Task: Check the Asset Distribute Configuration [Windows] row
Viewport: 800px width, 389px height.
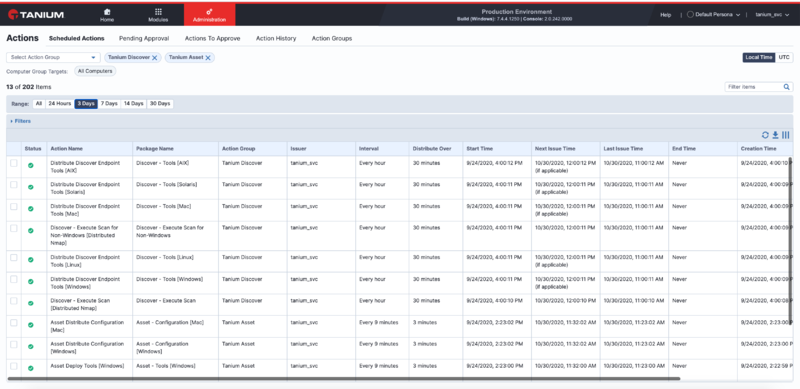Action: (14, 344)
